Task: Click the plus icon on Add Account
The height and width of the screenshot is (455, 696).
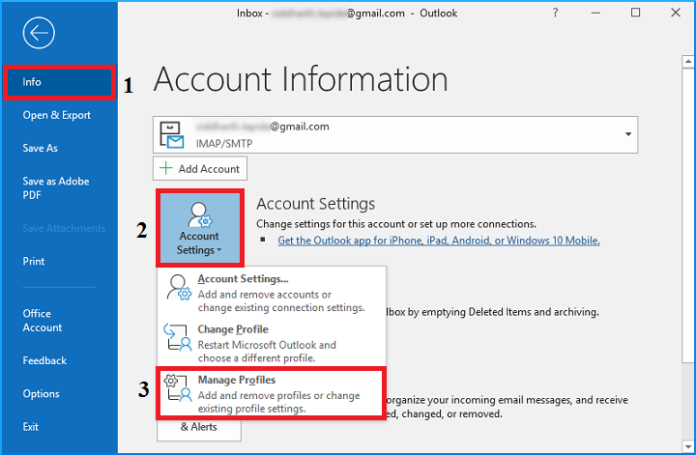Action: coord(165,169)
